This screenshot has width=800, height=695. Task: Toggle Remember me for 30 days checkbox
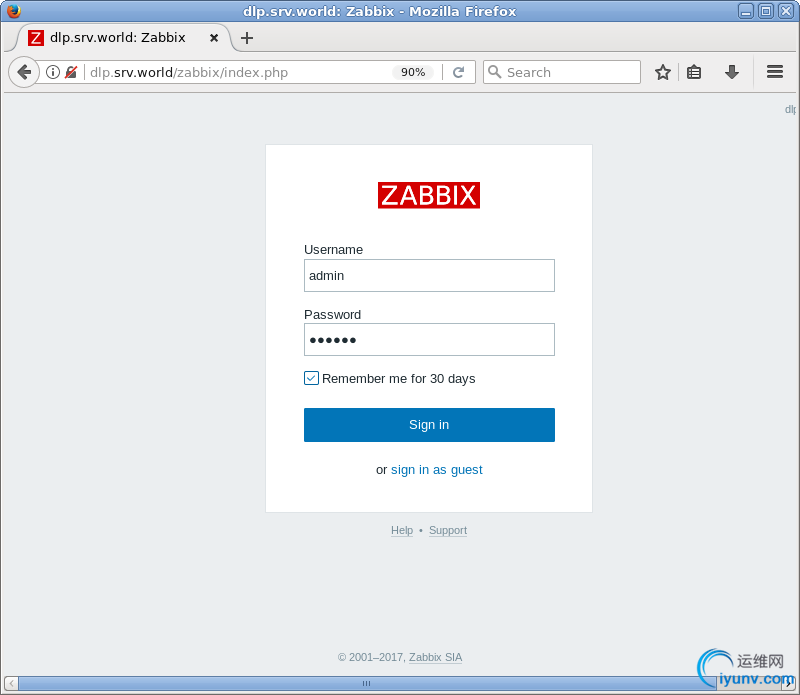pyautogui.click(x=311, y=378)
